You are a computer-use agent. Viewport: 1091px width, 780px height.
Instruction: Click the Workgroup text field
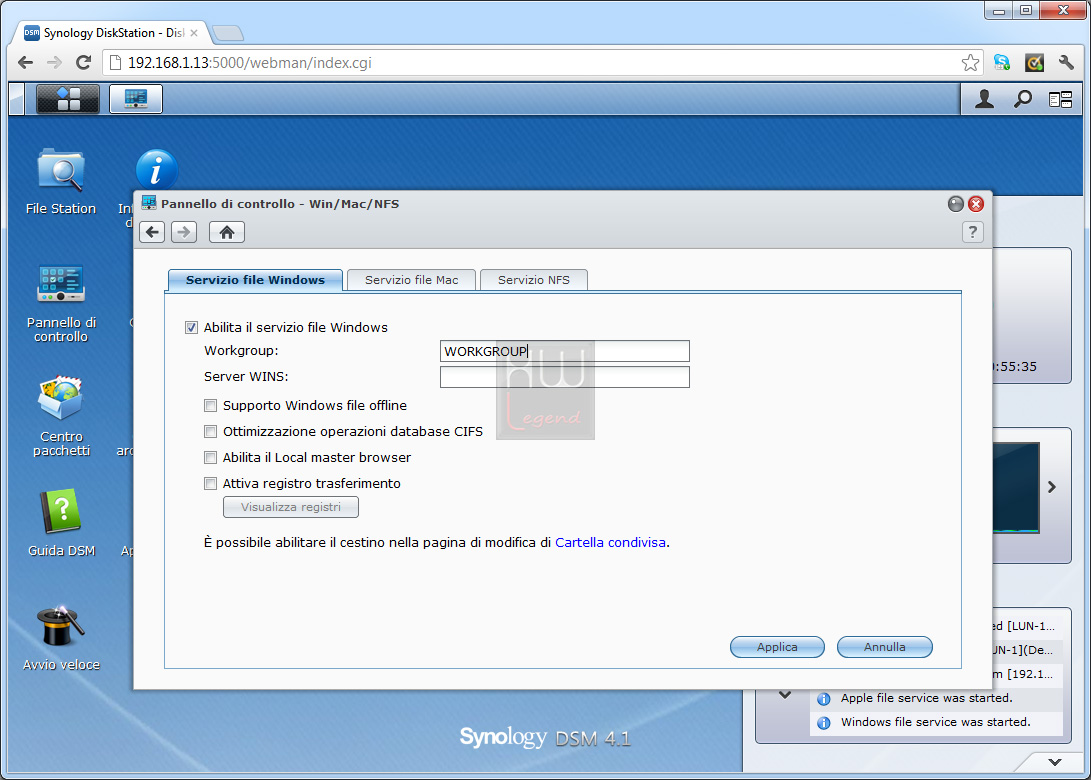(565, 351)
